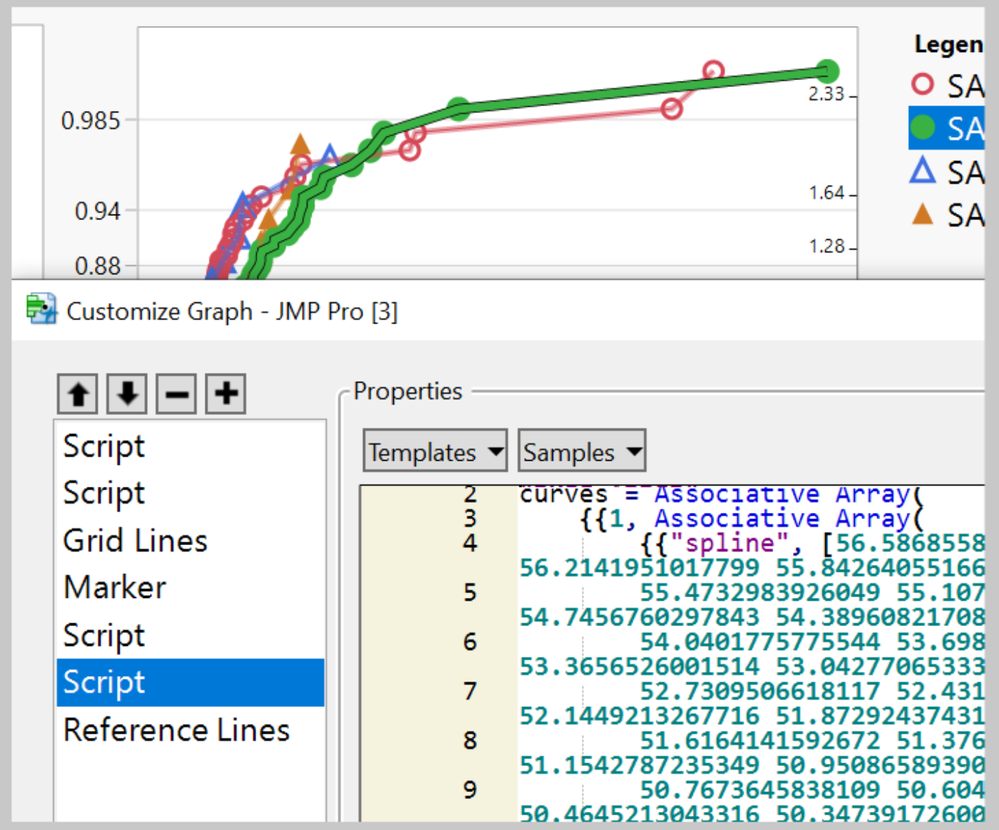
Task: Click the blue open-triangle legend marker
Action: 923,171
